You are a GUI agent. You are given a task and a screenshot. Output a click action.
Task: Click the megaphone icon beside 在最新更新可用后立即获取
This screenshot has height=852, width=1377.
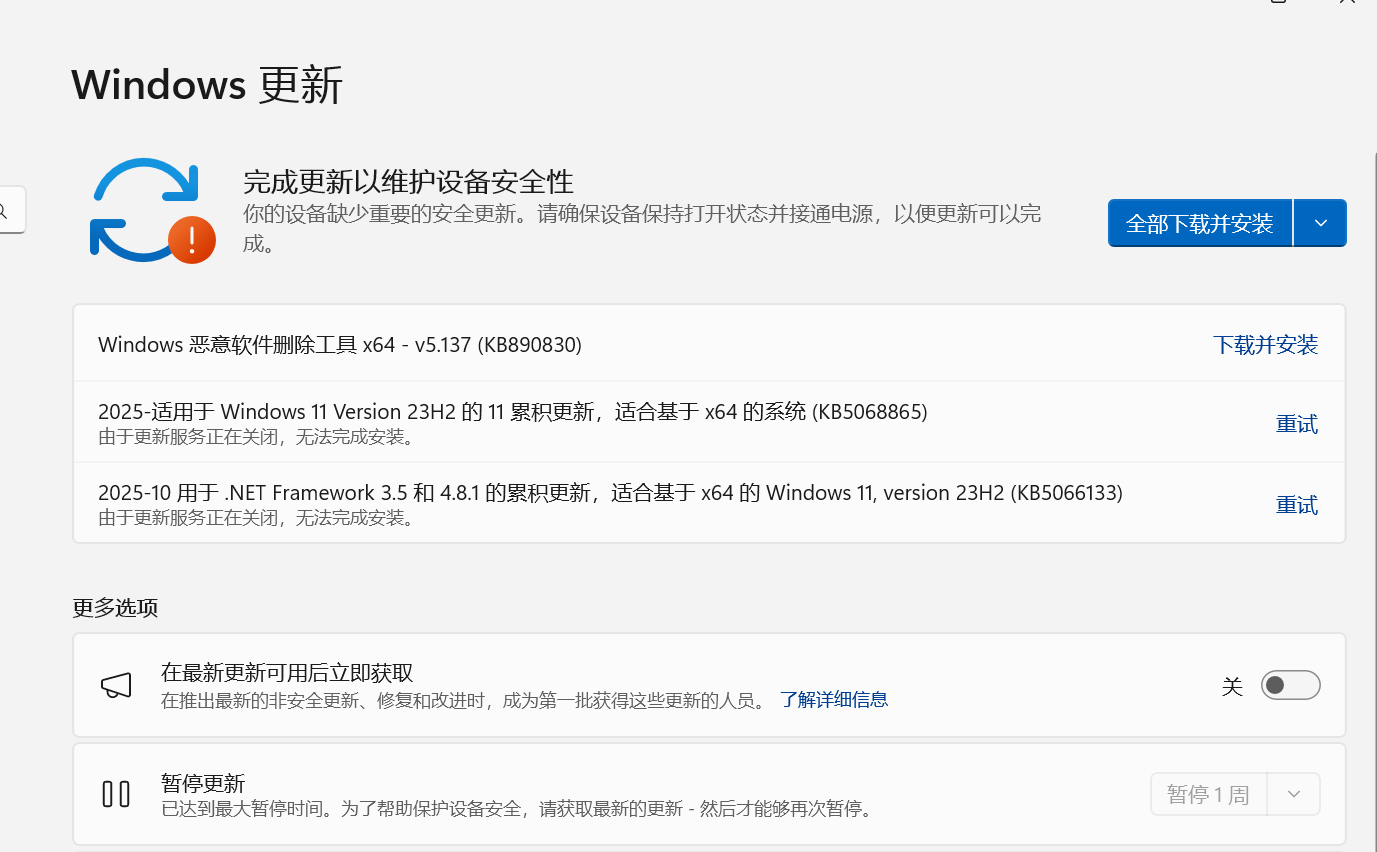[x=116, y=685]
